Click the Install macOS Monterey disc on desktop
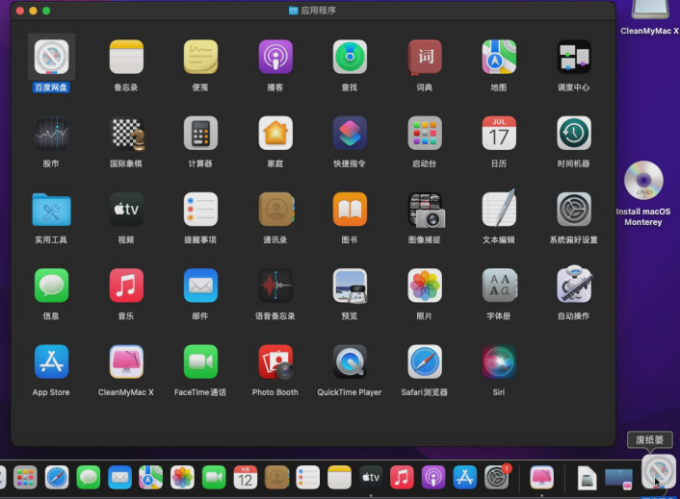Screen dimensions: 680x499 click(644, 180)
